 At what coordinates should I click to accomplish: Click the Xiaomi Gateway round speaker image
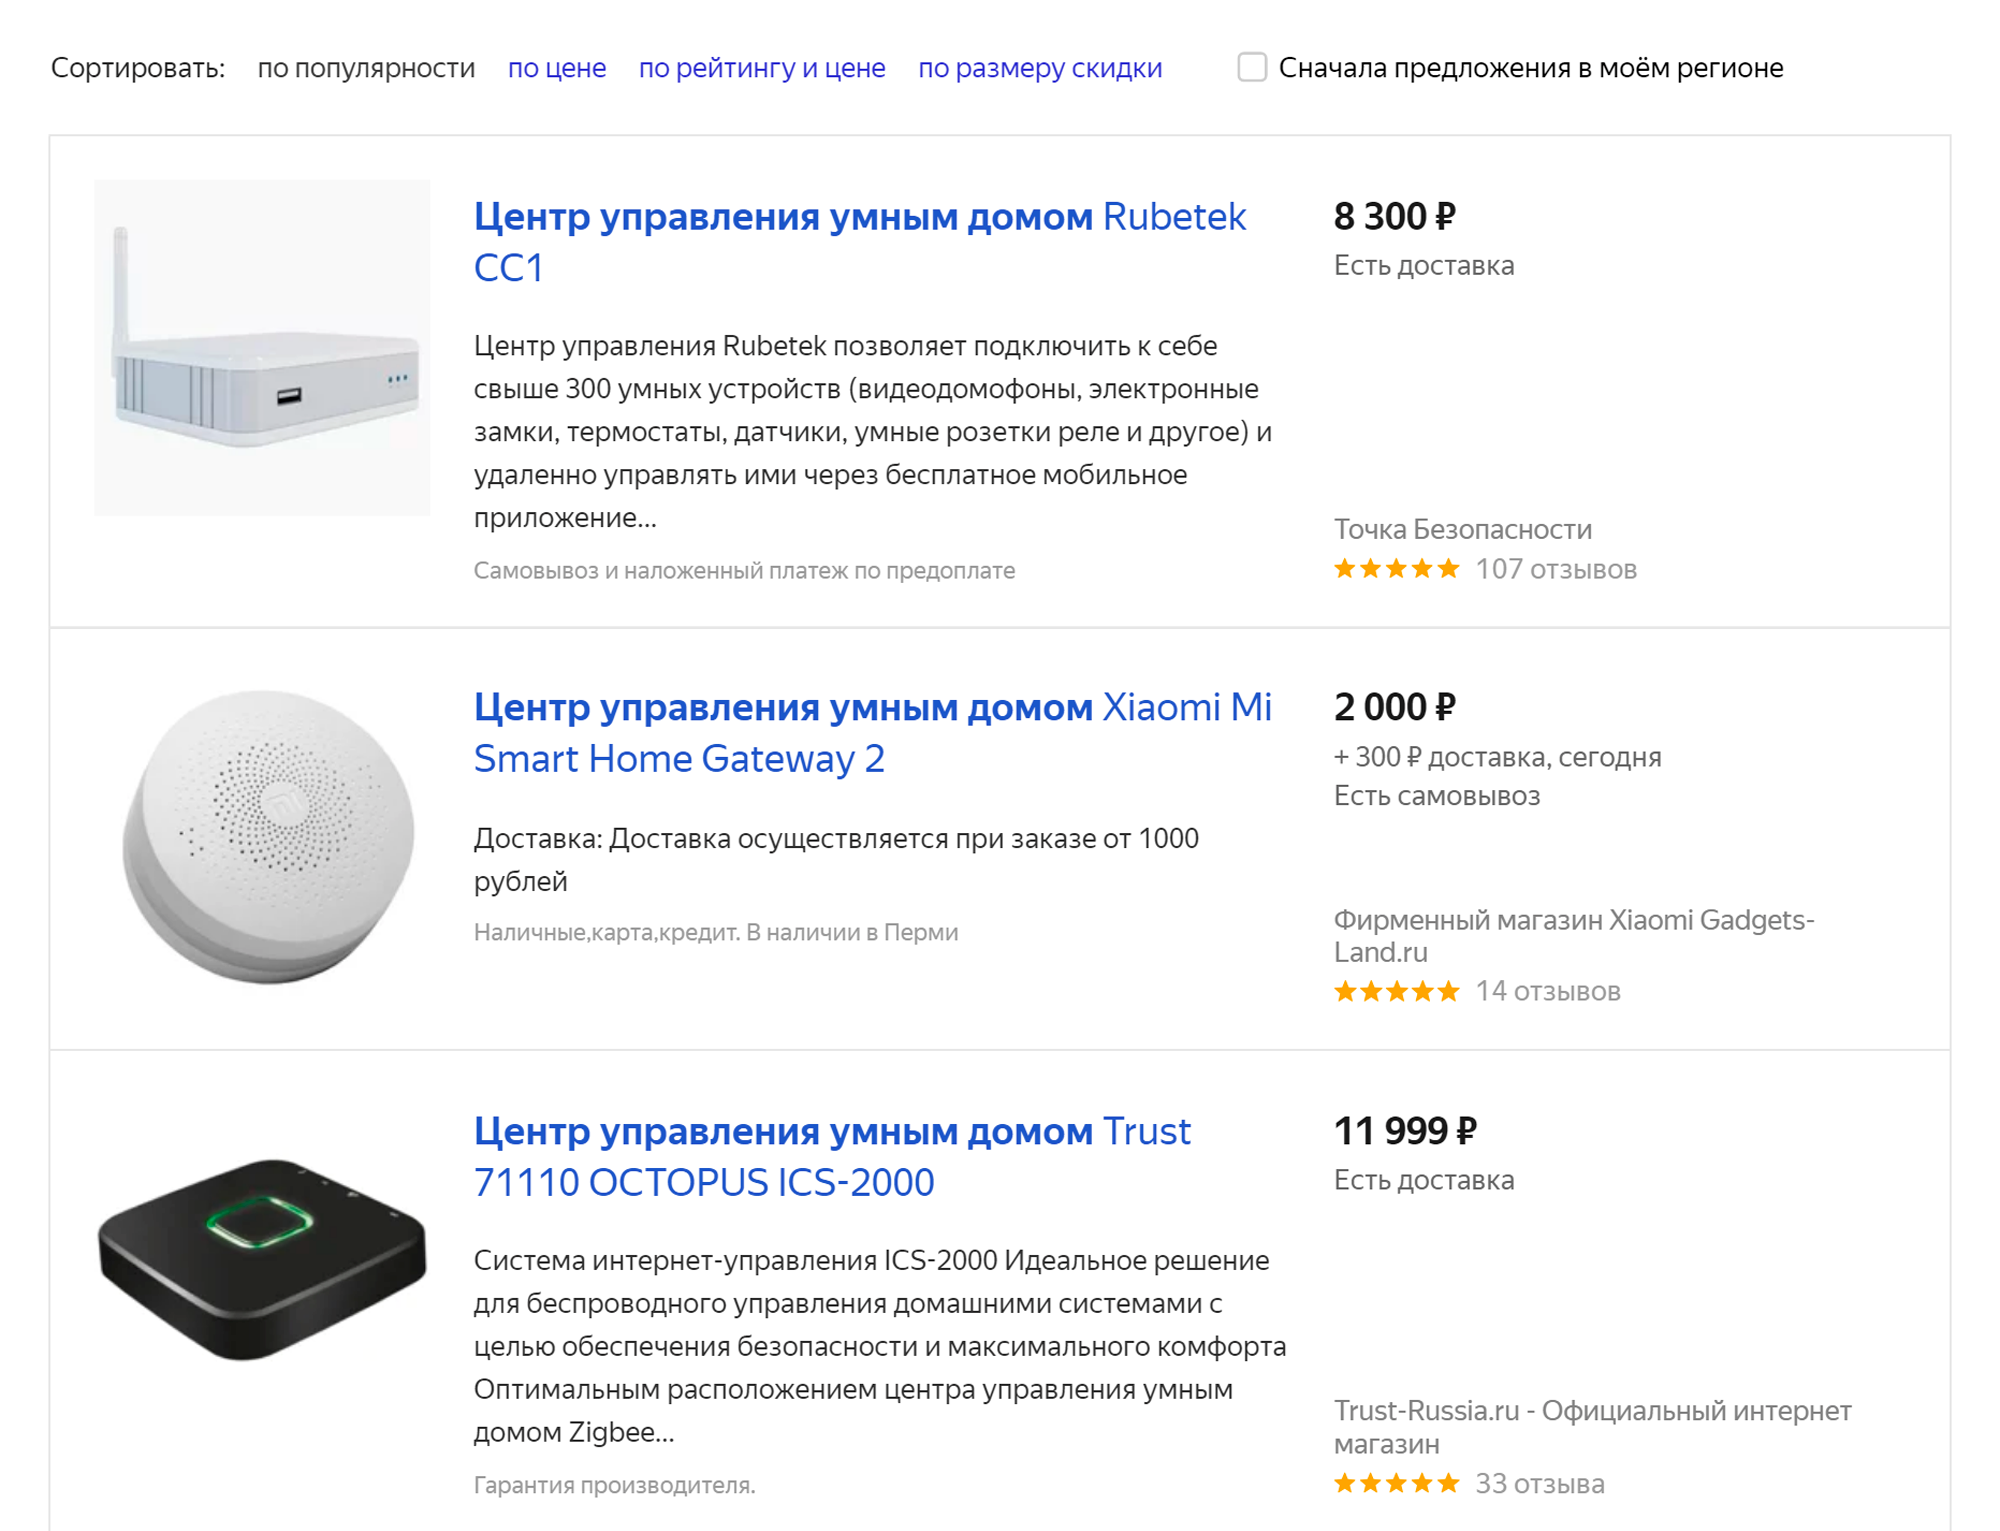tap(268, 836)
